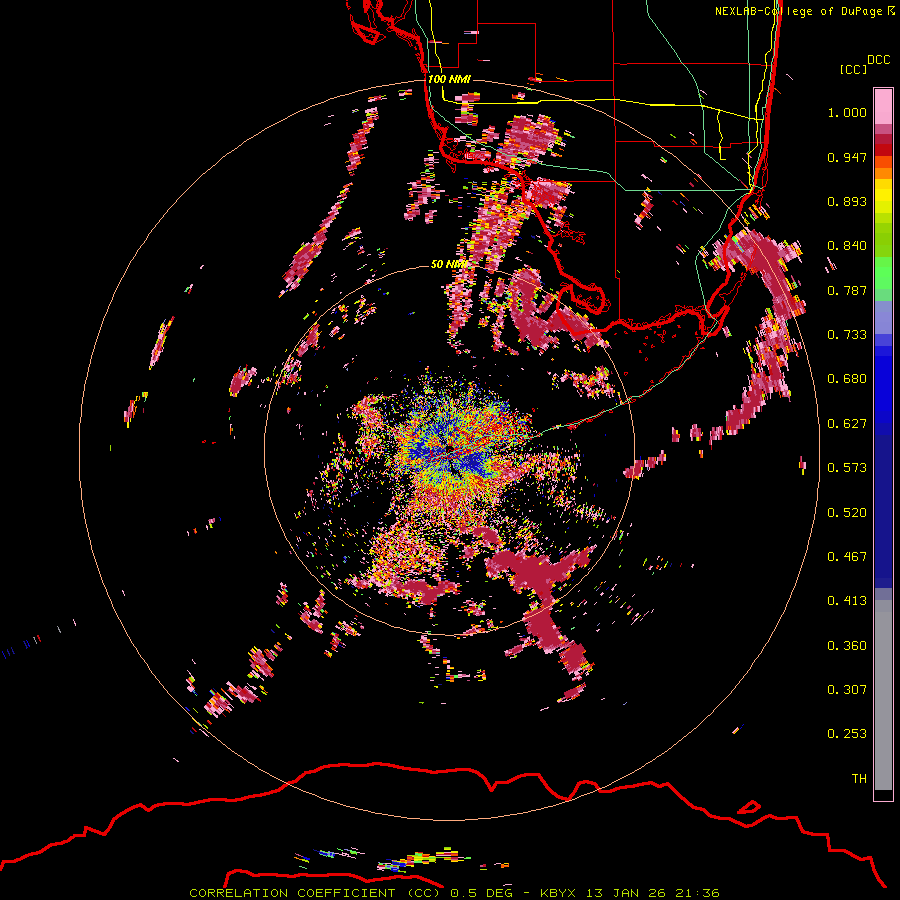Viewport: 900px width, 900px height.
Task: Click the 0.413 scale value
Action: [847, 601]
